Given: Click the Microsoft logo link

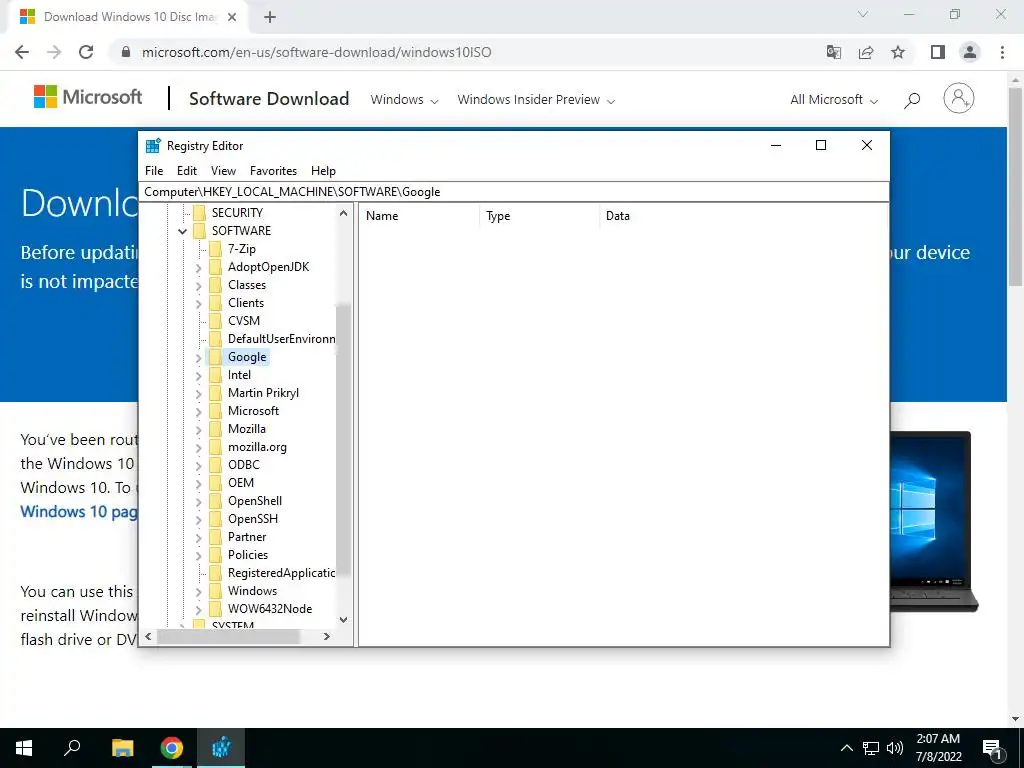Looking at the screenshot, I should click(88, 97).
